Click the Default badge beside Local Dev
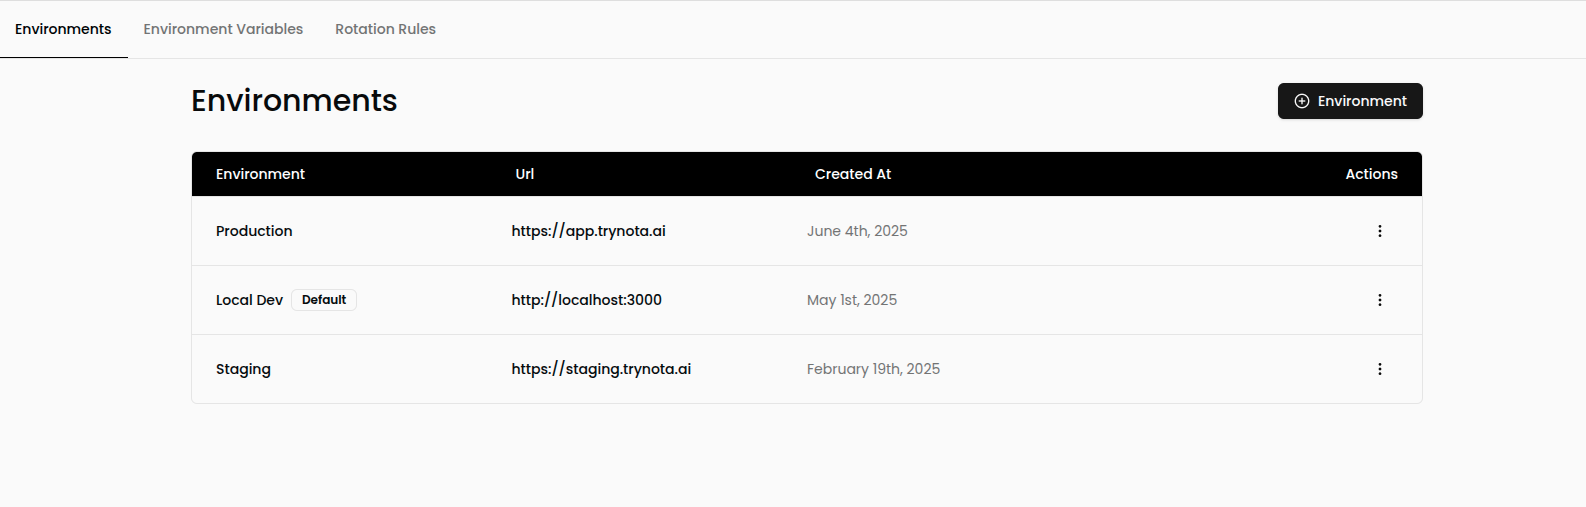1586x507 pixels. point(324,300)
